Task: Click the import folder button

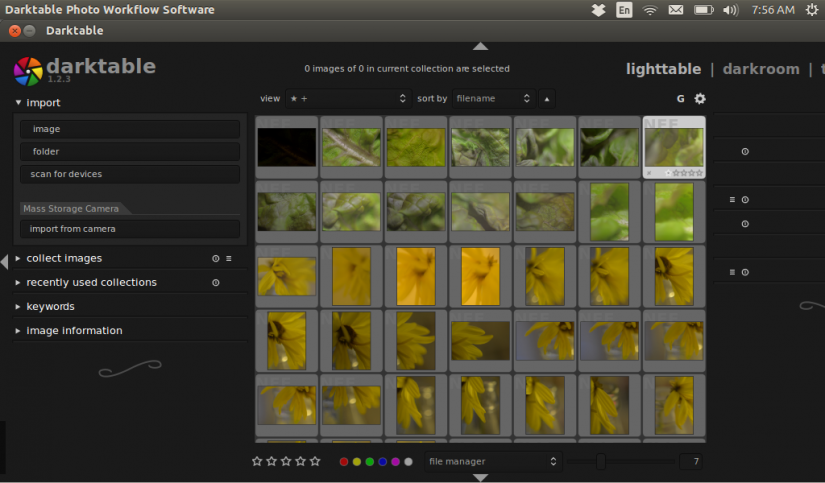Action: 129,152
